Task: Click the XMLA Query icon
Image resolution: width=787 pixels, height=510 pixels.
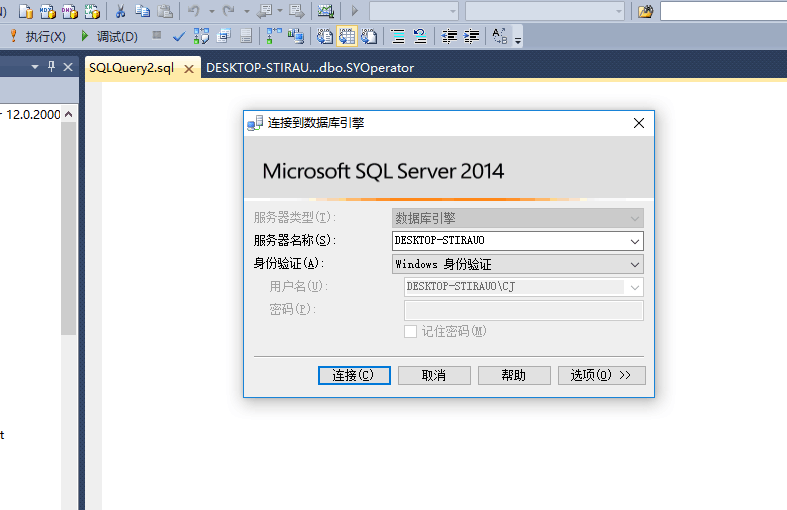Action: pyautogui.click(x=92, y=11)
